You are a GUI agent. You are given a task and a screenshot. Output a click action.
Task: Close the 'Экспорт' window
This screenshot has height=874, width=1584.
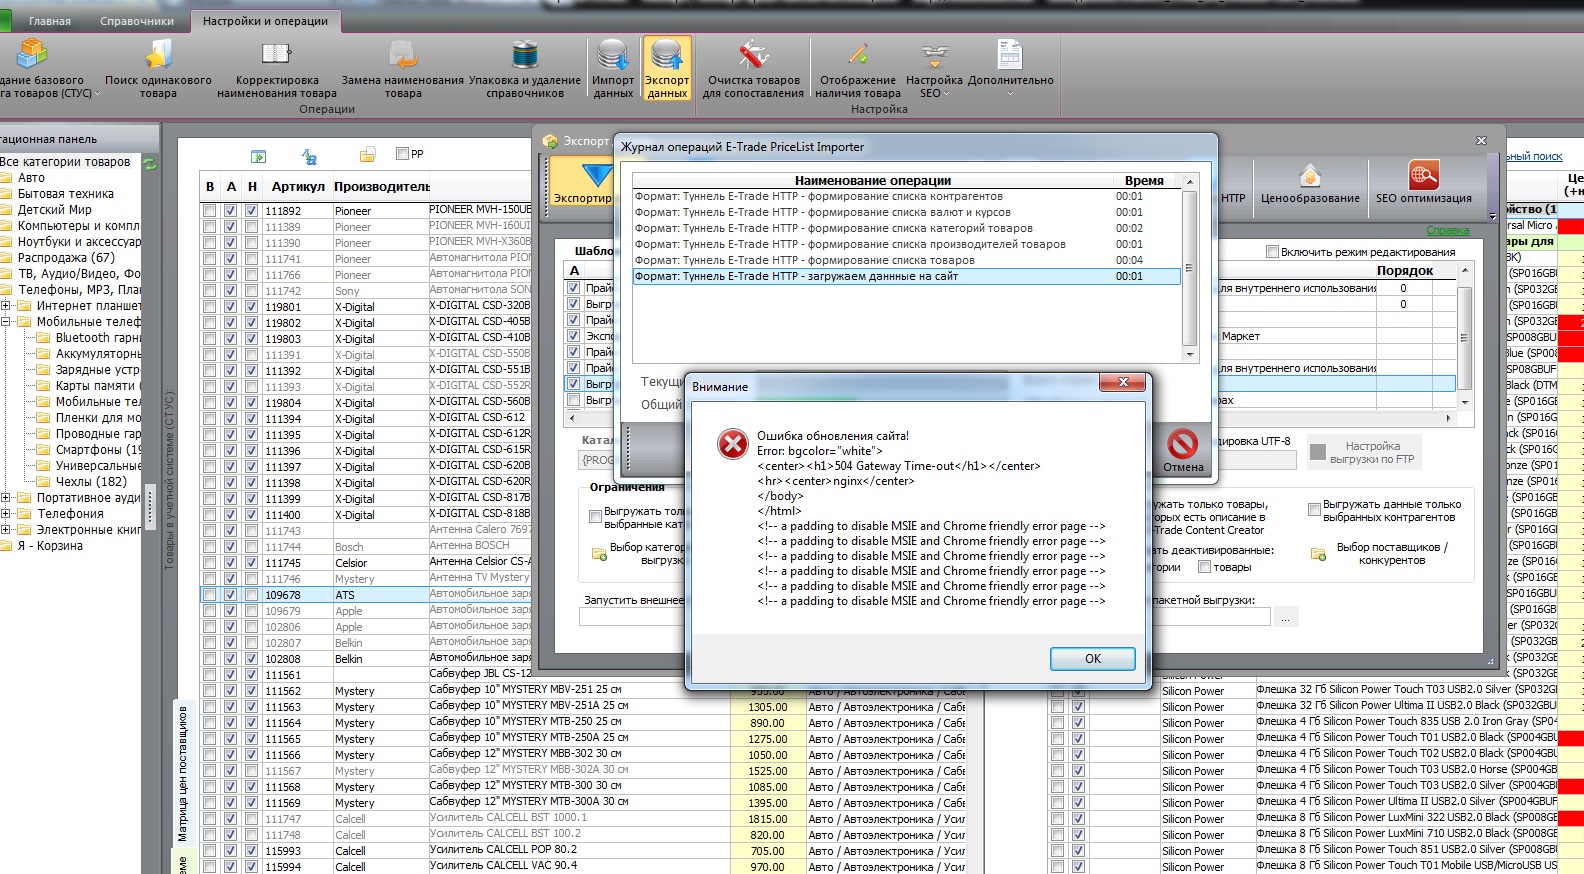(x=1481, y=140)
